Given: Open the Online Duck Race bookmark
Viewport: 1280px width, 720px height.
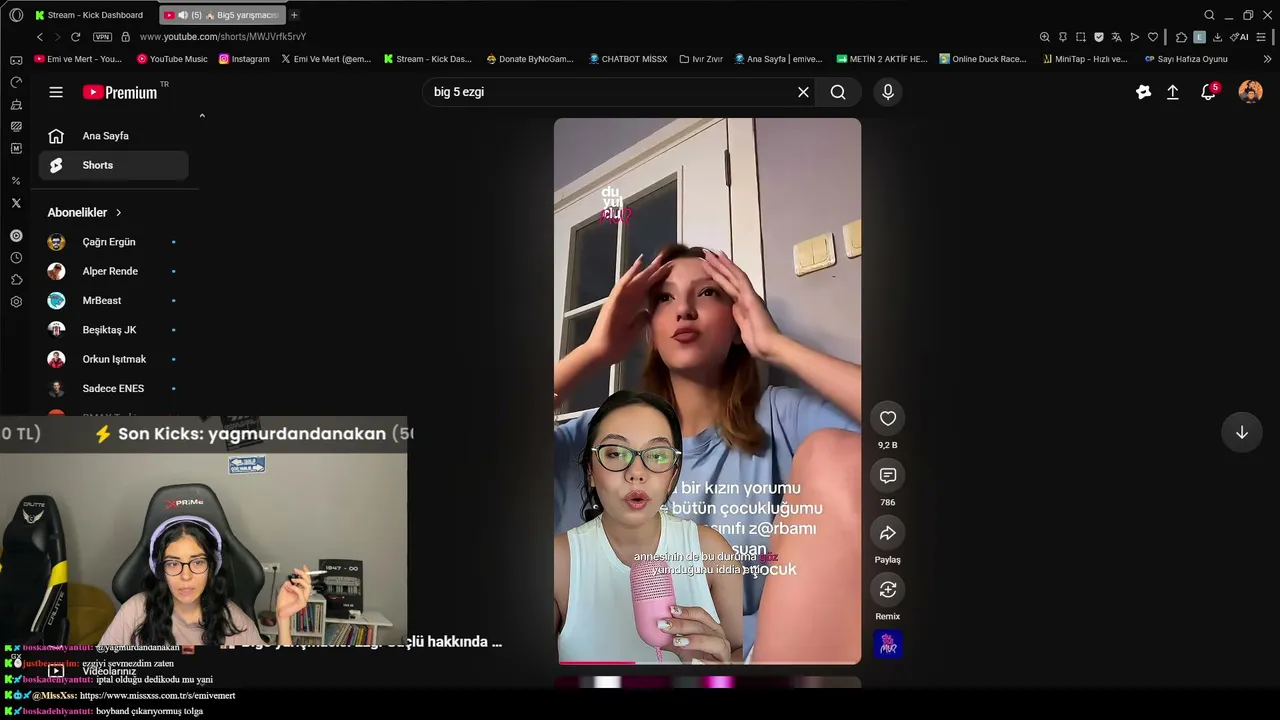Looking at the screenshot, I should (983, 59).
